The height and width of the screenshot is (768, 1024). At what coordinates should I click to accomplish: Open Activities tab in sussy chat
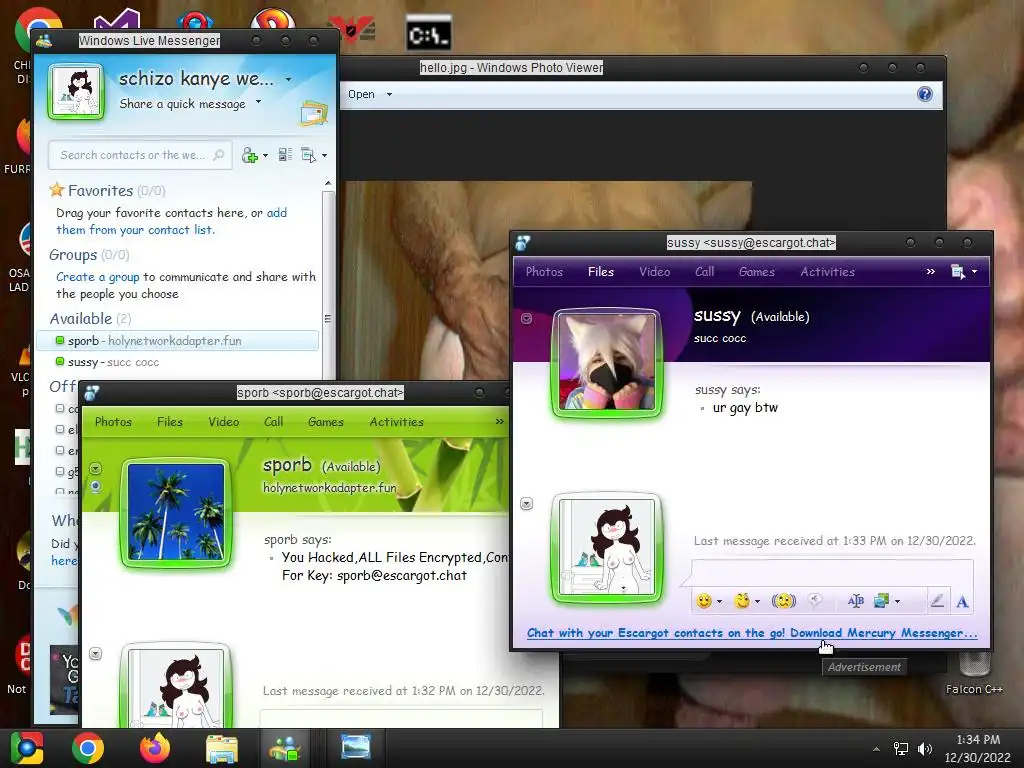(827, 272)
